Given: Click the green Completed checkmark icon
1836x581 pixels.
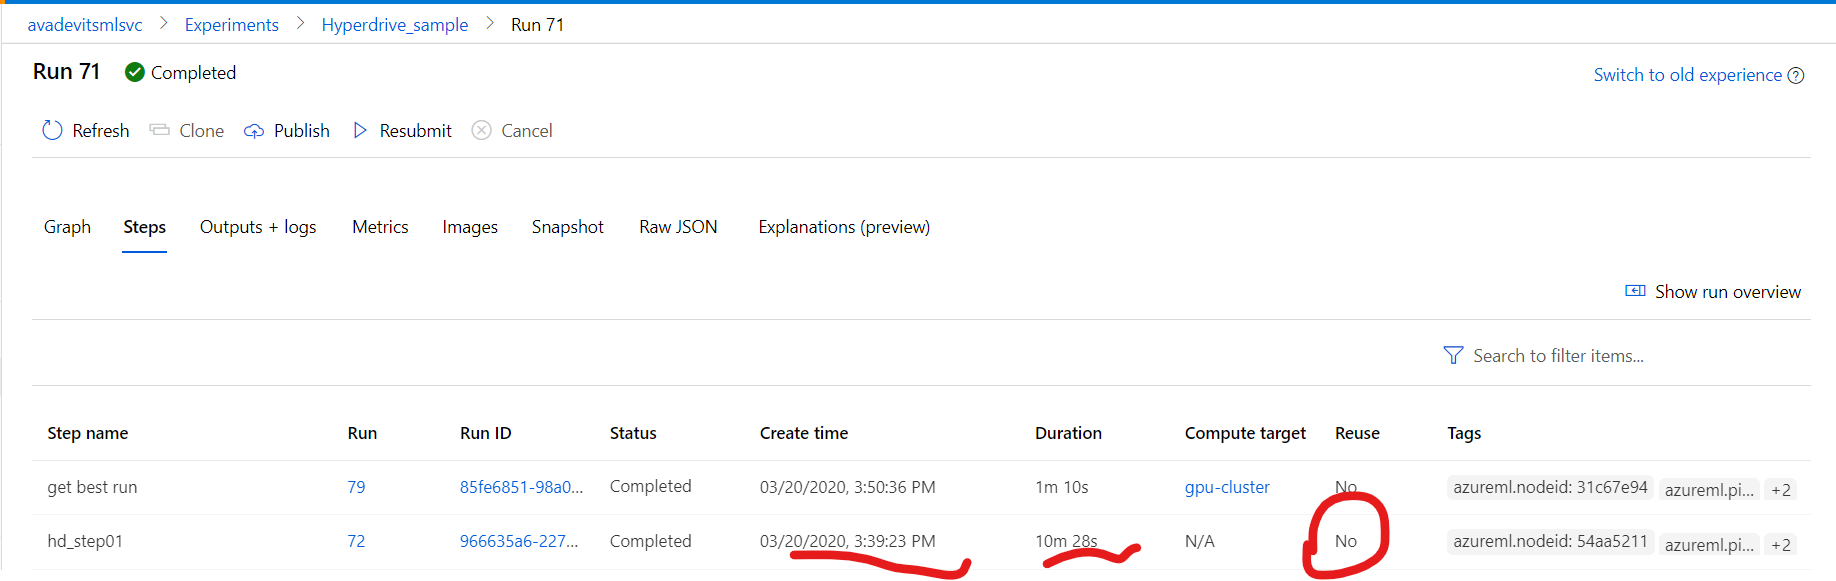Looking at the screenshot, I should click(134, 72).
